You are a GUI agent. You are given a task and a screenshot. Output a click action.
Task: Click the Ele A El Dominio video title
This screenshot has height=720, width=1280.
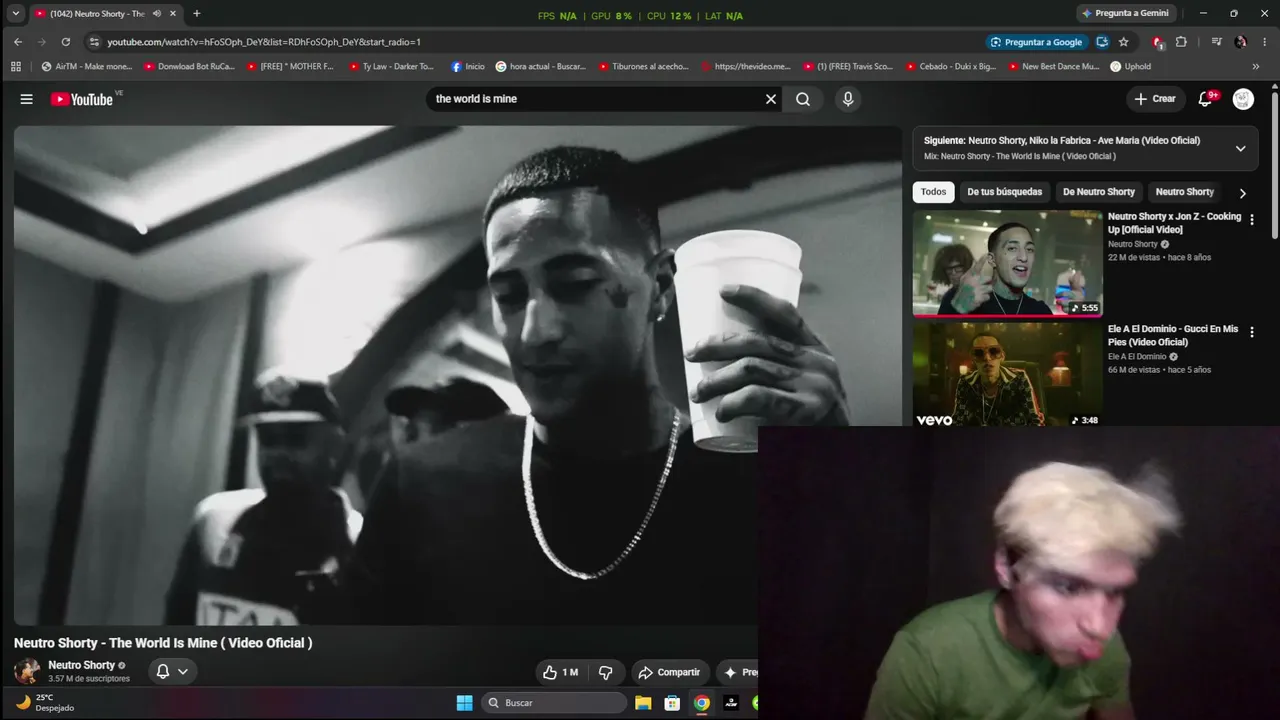coord(1173,335)
